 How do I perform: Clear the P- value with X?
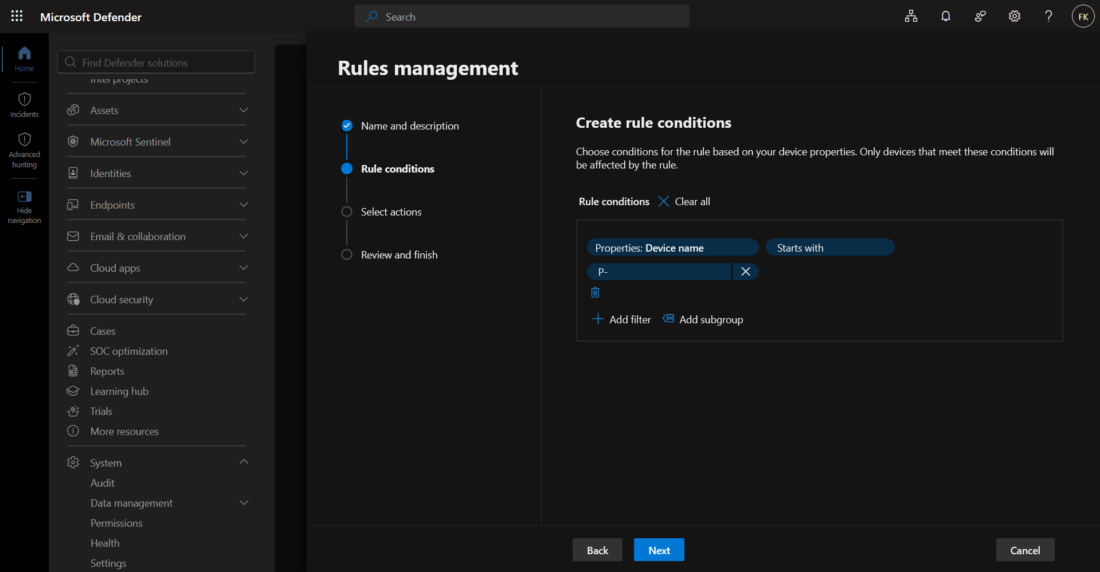pyautogui.click(x=745, y=272)
